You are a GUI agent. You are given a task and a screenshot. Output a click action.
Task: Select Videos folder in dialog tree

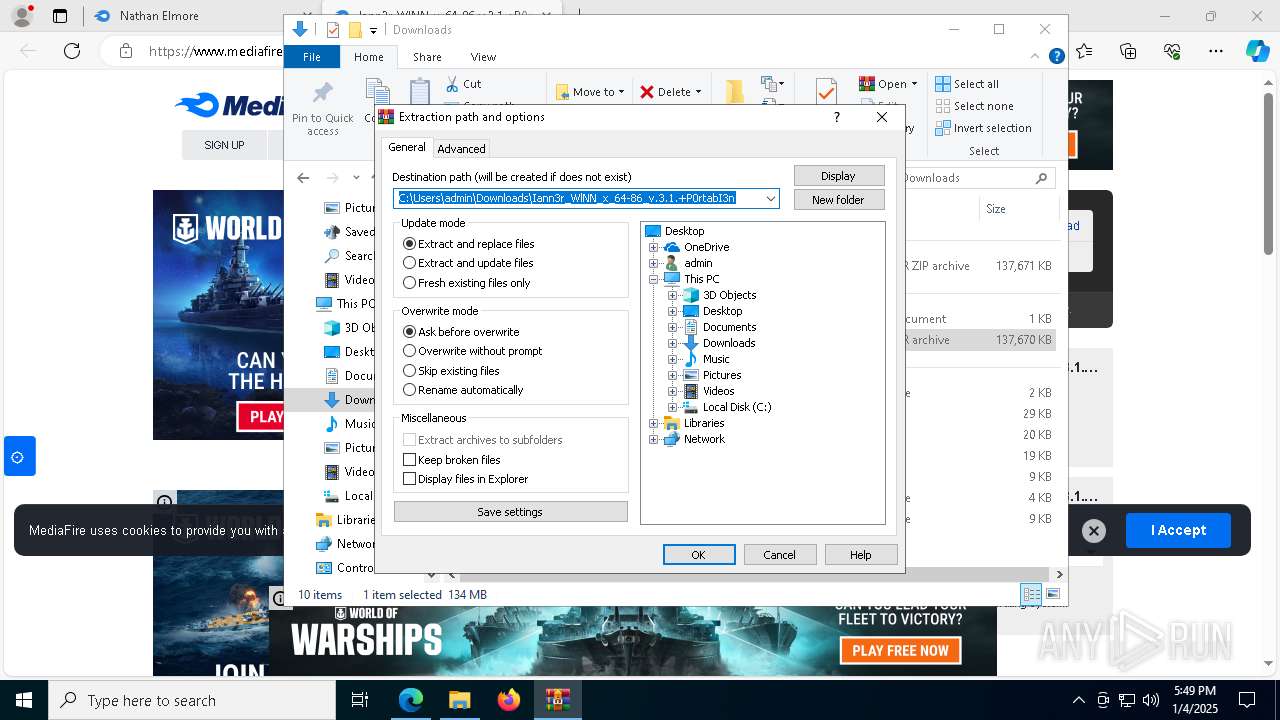click(x=718, y=391)
